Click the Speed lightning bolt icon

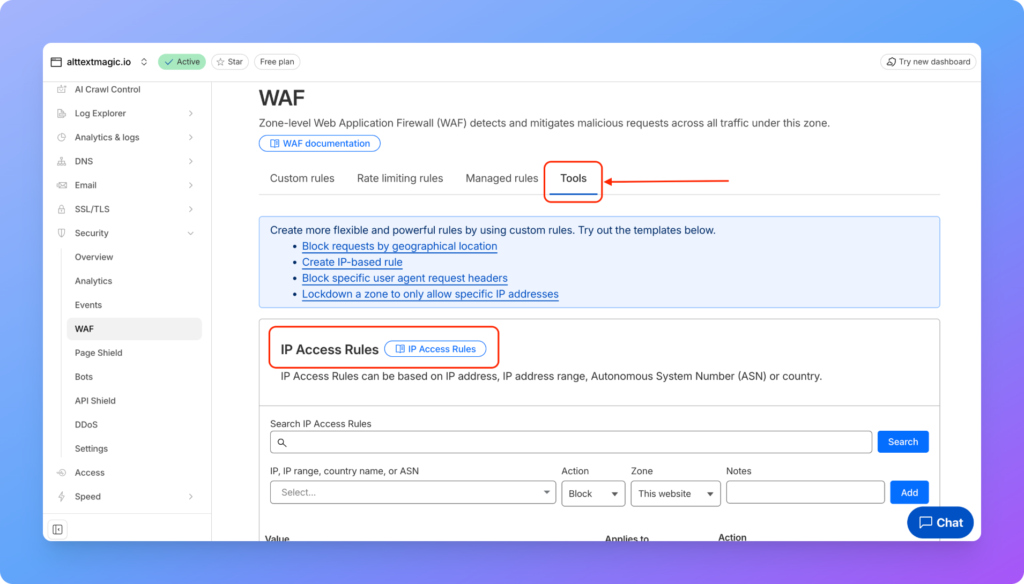[x=62, y=497]
